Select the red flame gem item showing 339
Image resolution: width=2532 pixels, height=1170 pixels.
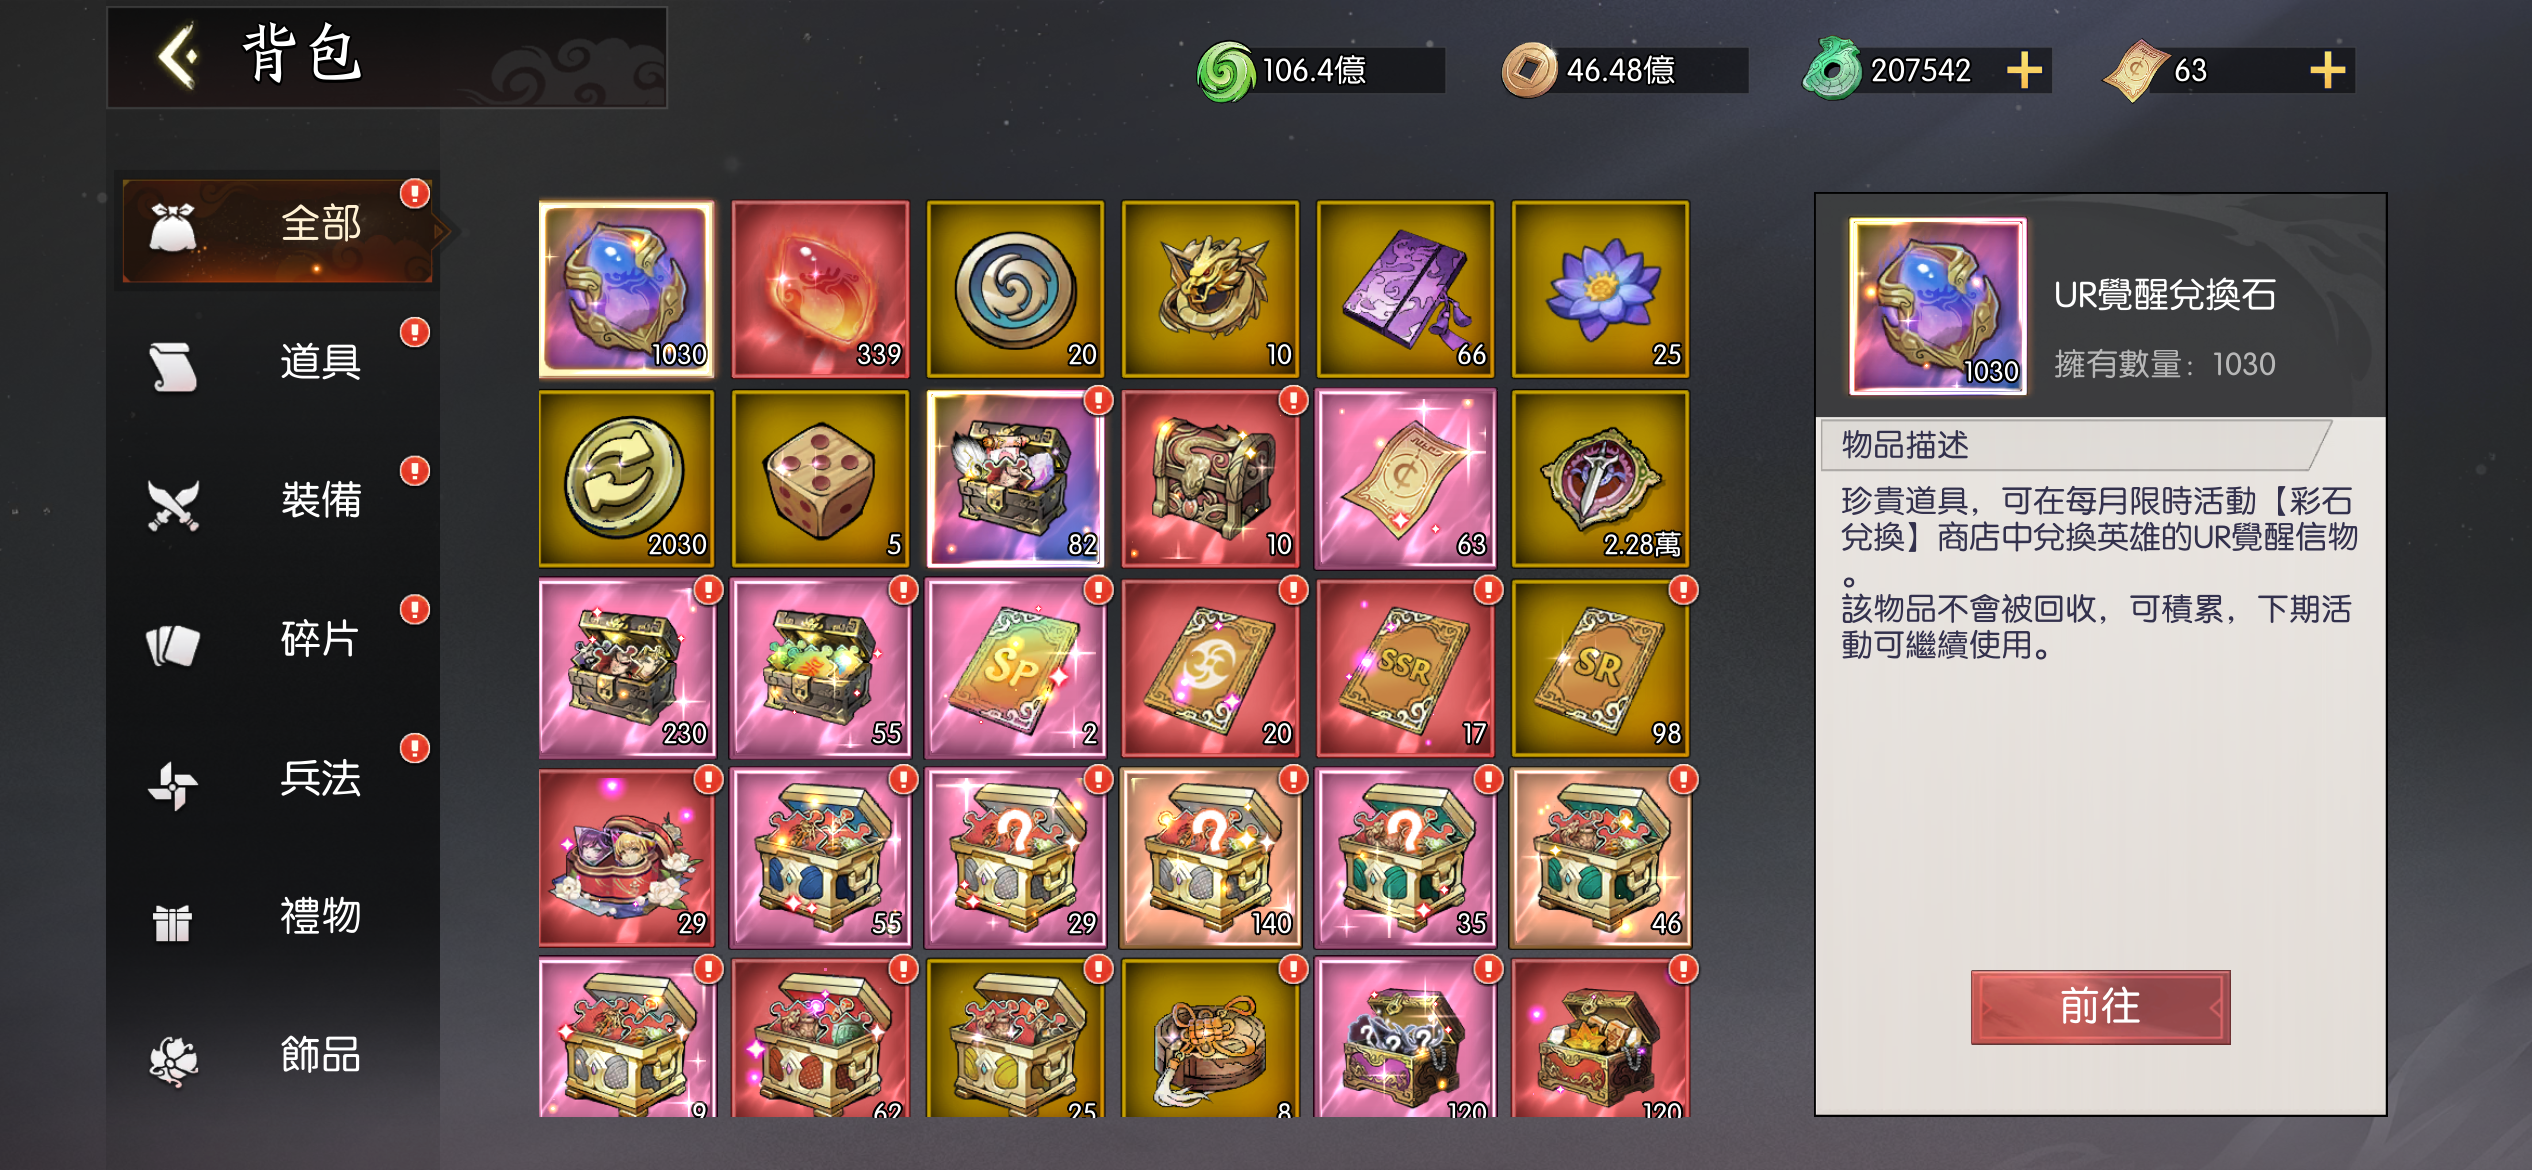[820, 289]
